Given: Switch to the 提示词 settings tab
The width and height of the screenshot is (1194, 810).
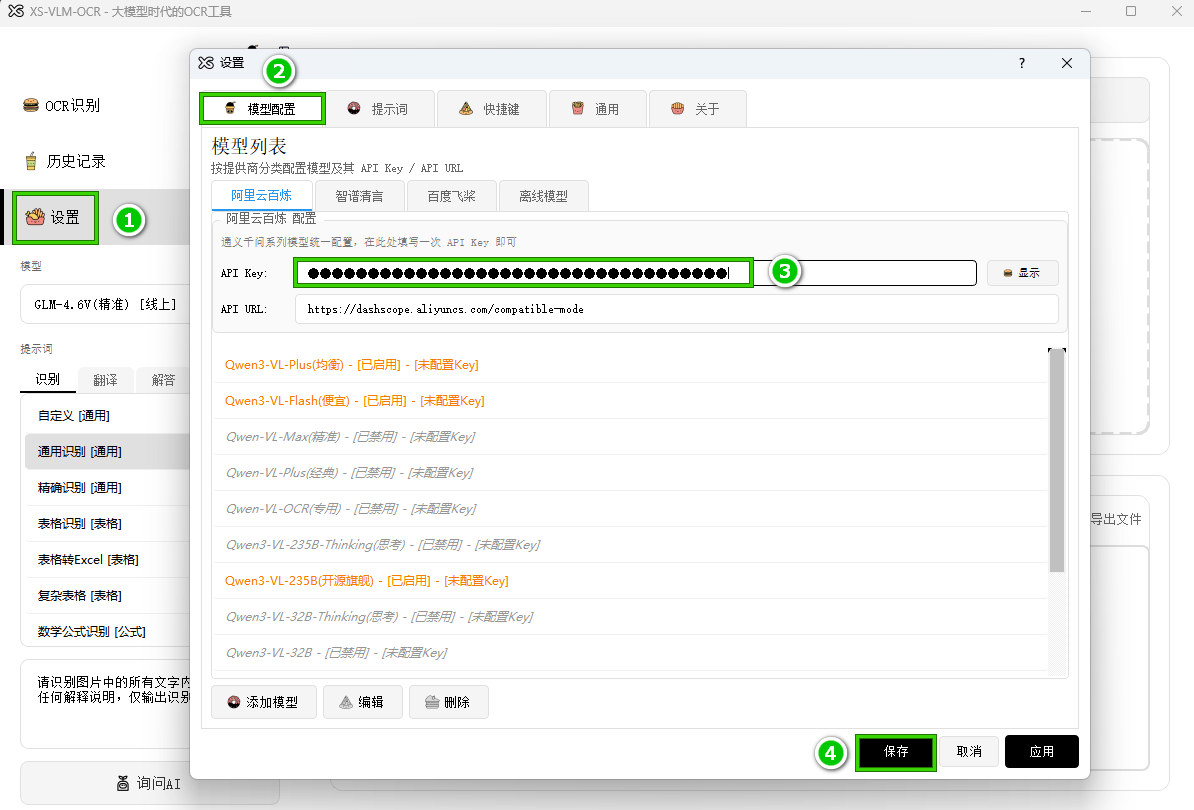Looking at the screenshot, I should pyautogui.click(x=379, y=109).
